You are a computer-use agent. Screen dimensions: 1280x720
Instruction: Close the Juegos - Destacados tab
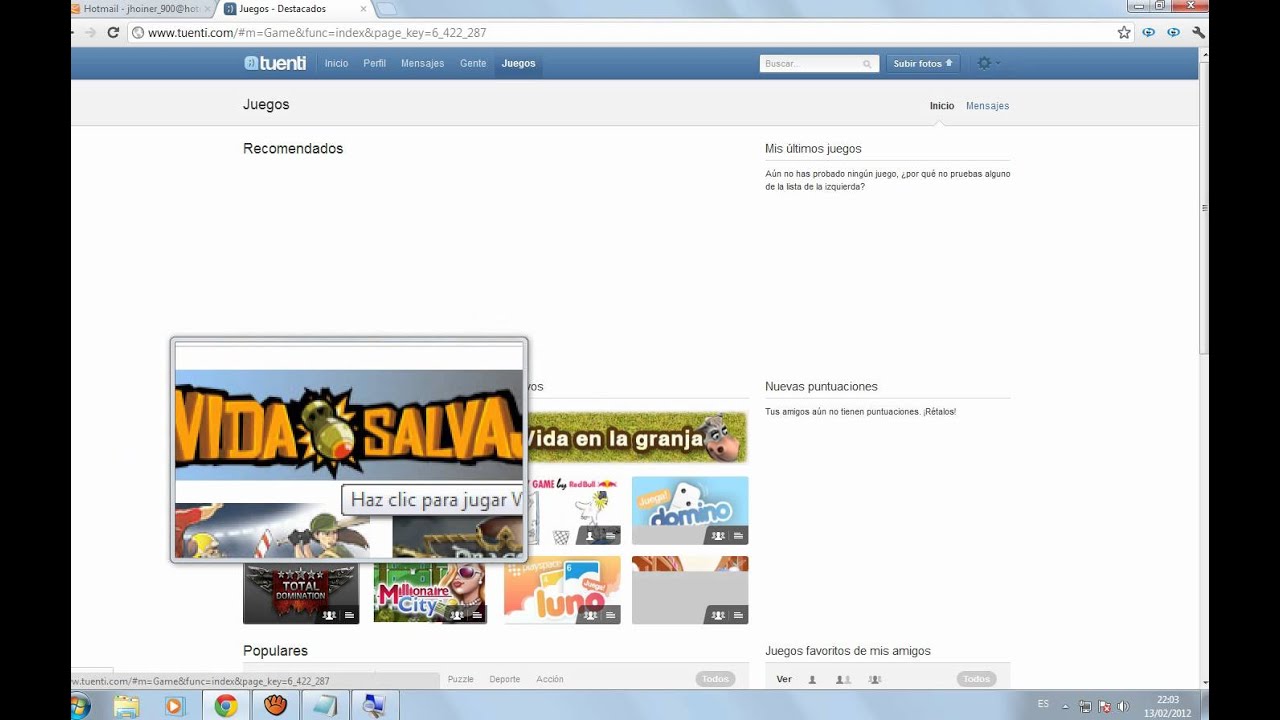[x=361, y=9]
